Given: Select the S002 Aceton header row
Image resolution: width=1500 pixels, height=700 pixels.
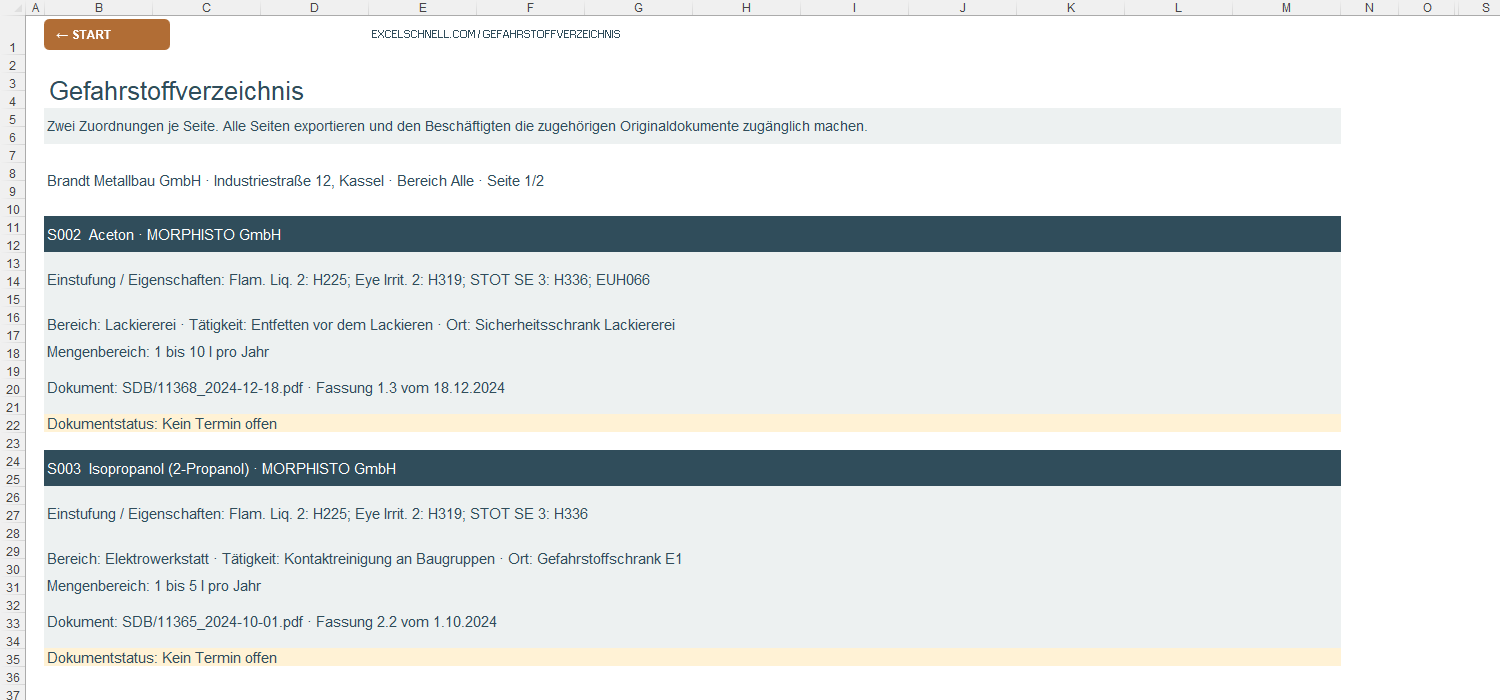Looking at the screenshot, I should [x=692, y=234].
